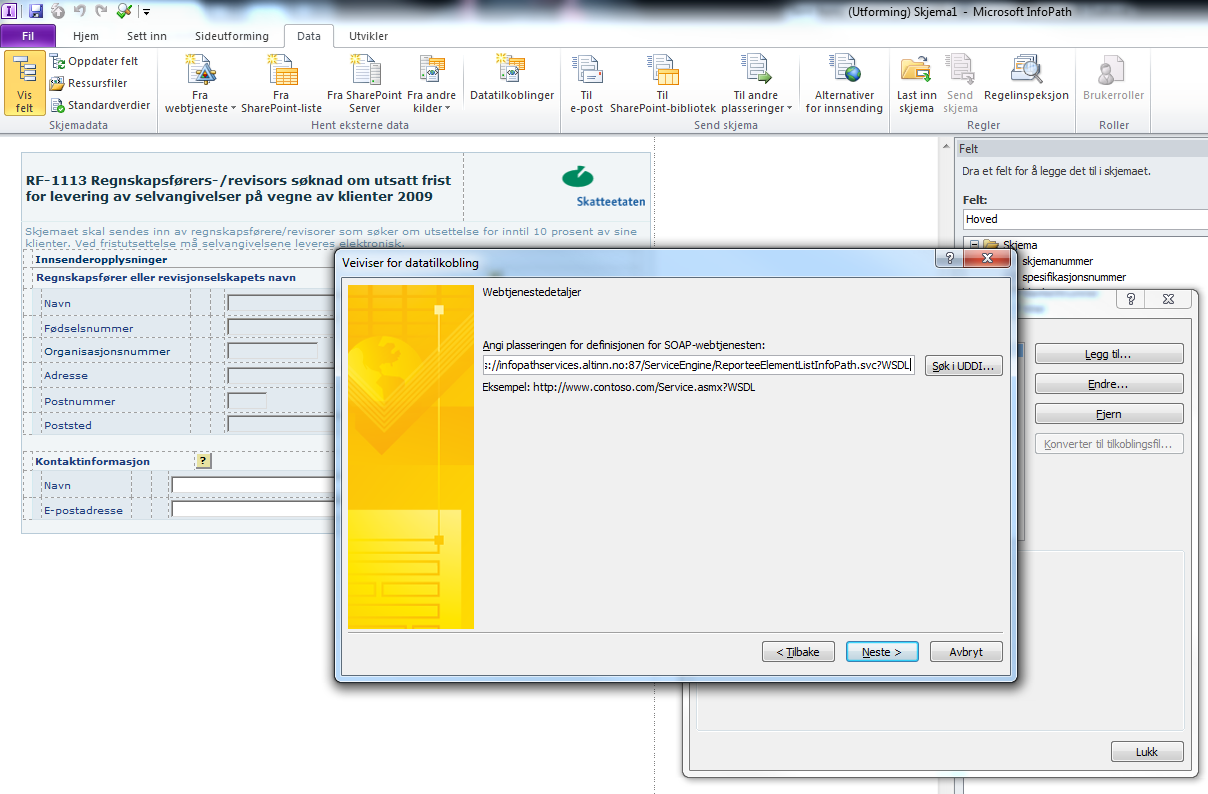Click the Fødselsnummer input field
1208x794 pixels.
[x=280, y=327]
